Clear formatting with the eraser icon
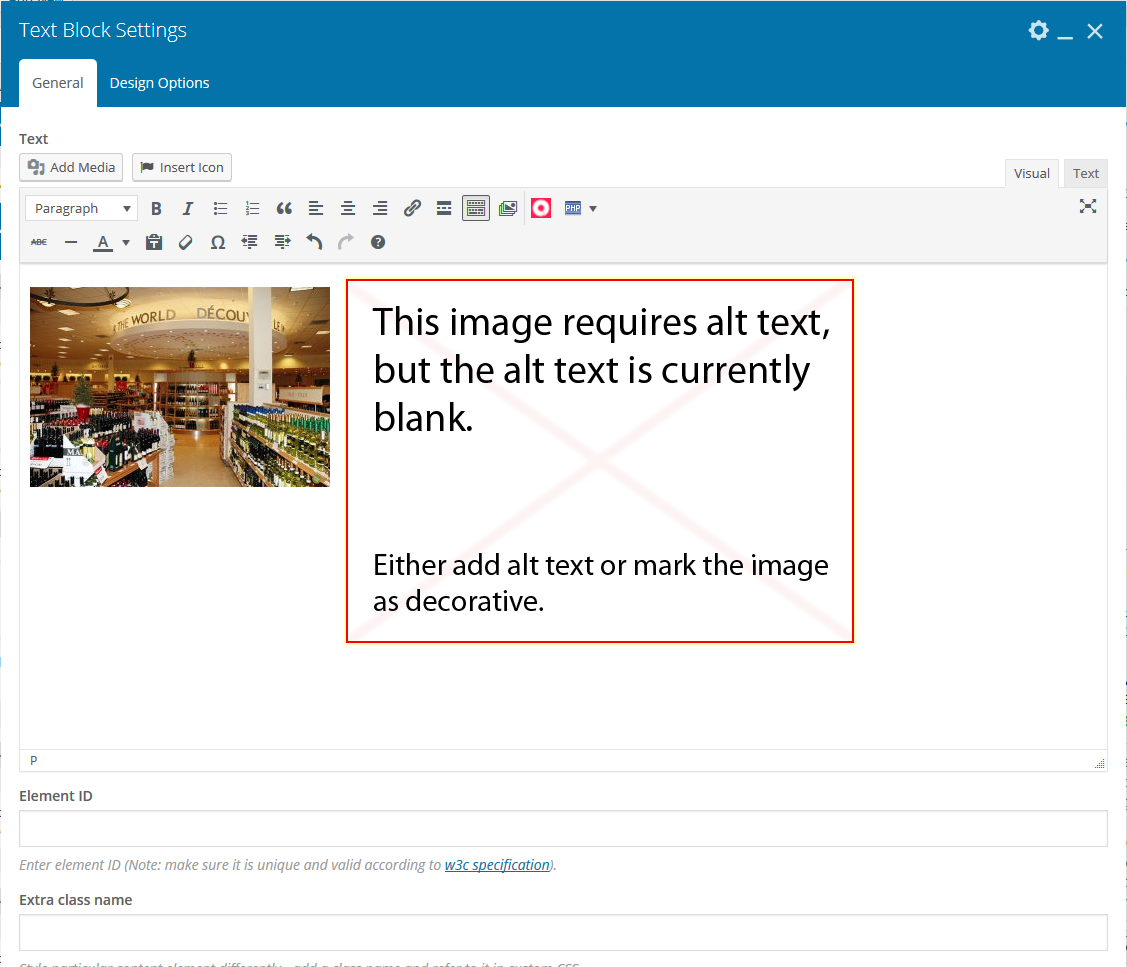Image resolution: width=1127 pixels, height=967 pixels. 185,242
